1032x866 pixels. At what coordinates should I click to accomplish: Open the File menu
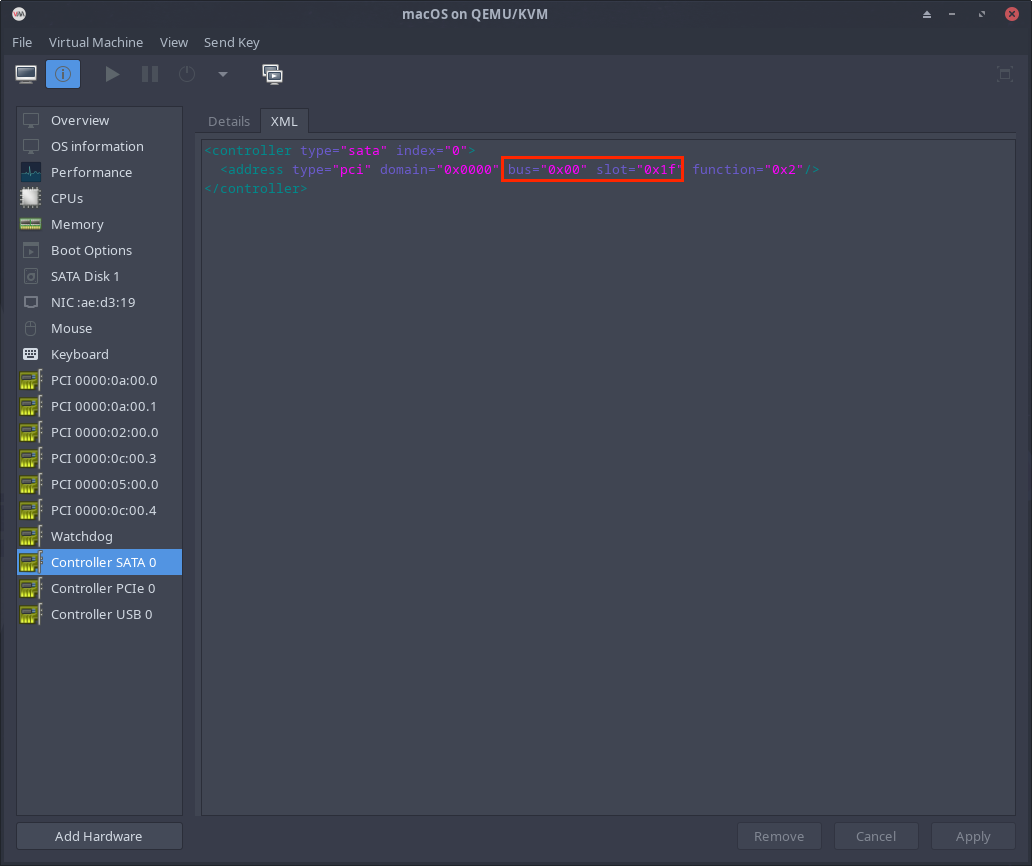pyautogui.click(x=22, y=42)
